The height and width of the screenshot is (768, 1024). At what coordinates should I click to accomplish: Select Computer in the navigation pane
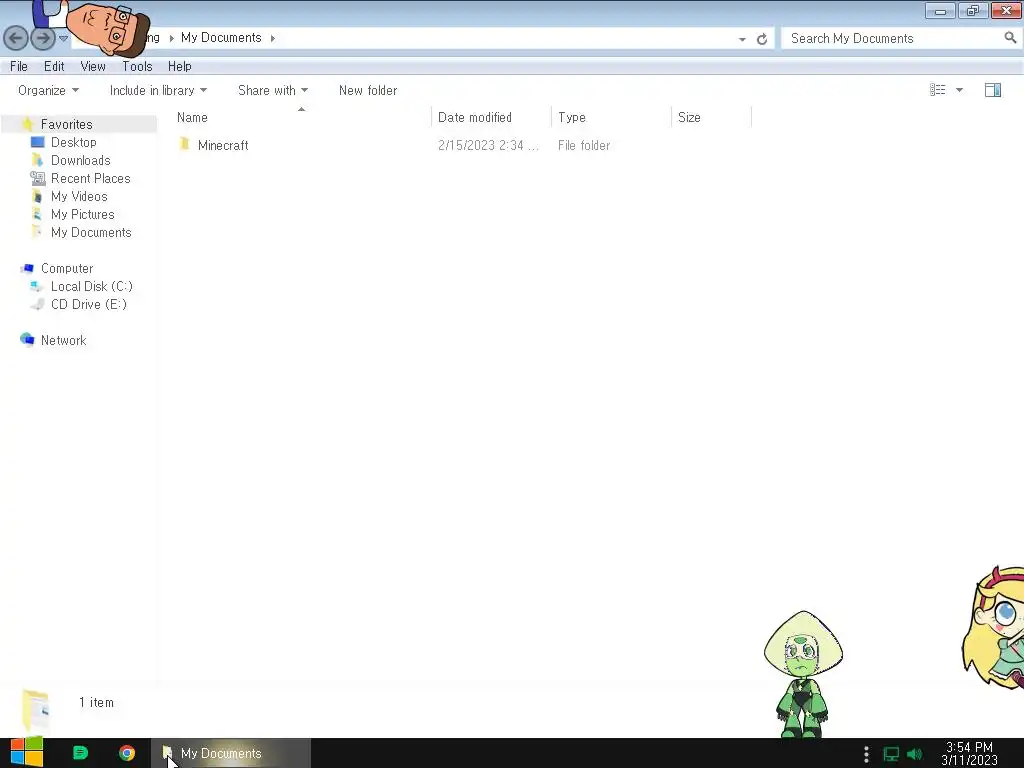67,268
